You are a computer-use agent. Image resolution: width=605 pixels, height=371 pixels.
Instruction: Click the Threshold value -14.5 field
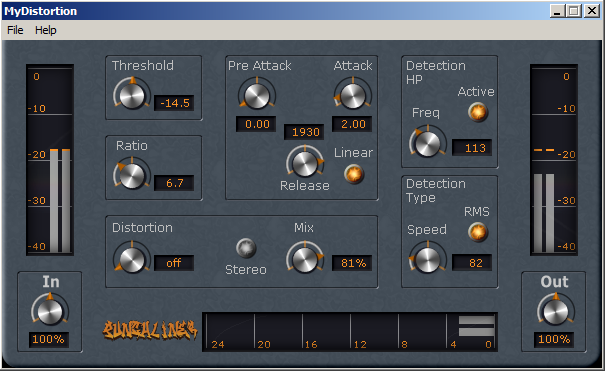click(x=174, y=103)
